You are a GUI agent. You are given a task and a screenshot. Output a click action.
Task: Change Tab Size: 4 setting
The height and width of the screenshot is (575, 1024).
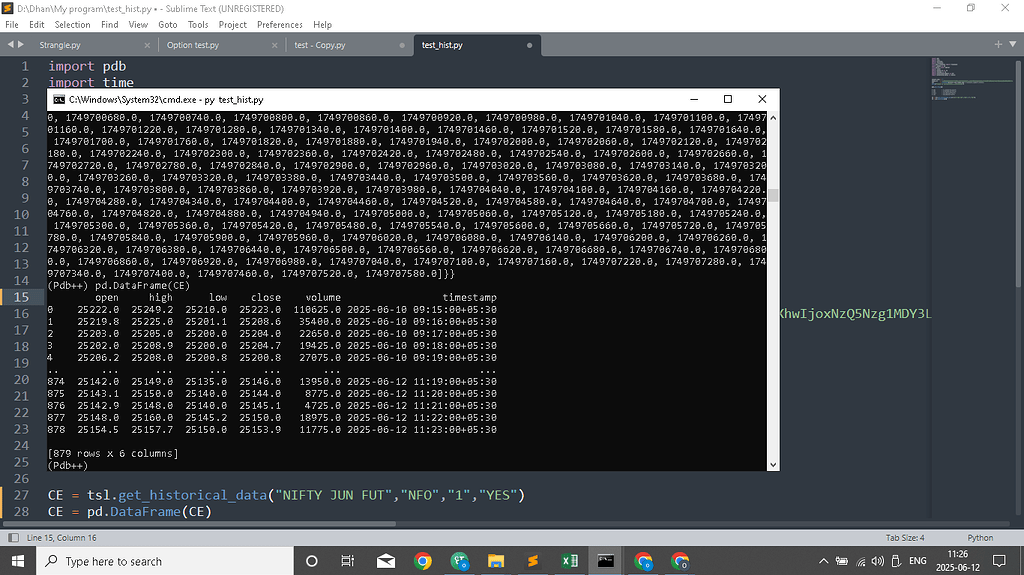(905, 538)
